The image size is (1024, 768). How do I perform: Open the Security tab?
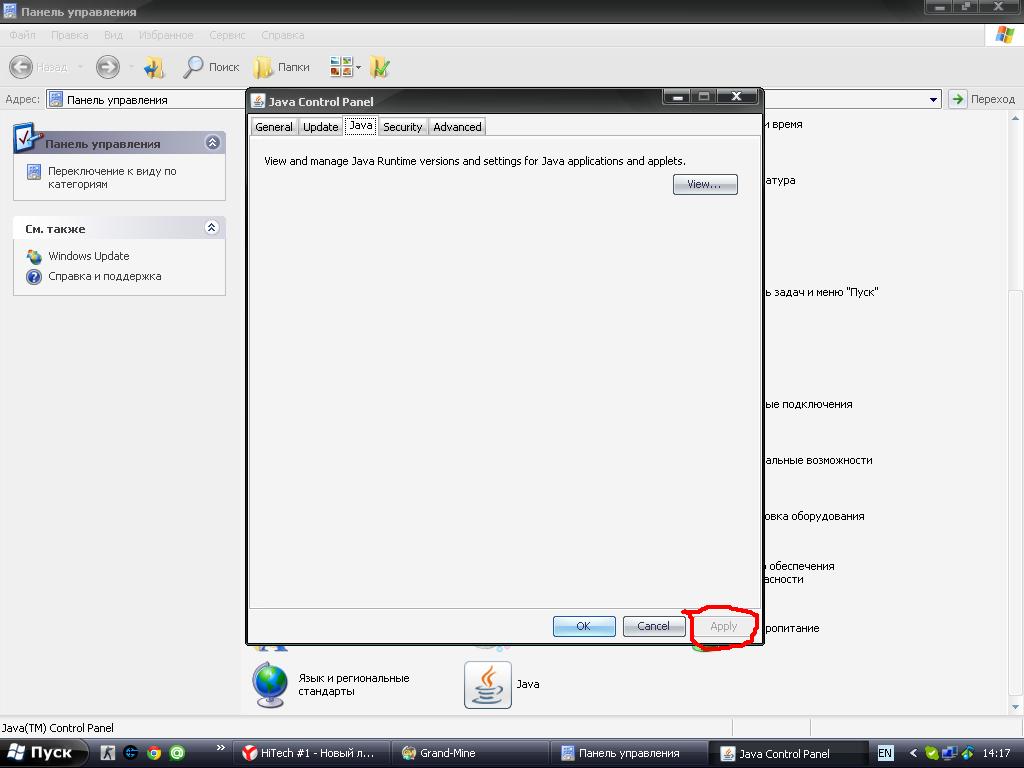(402, 127)
